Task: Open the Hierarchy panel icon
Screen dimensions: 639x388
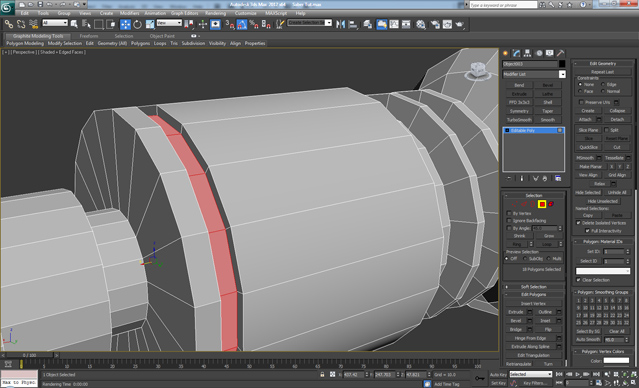Action: 528,53
